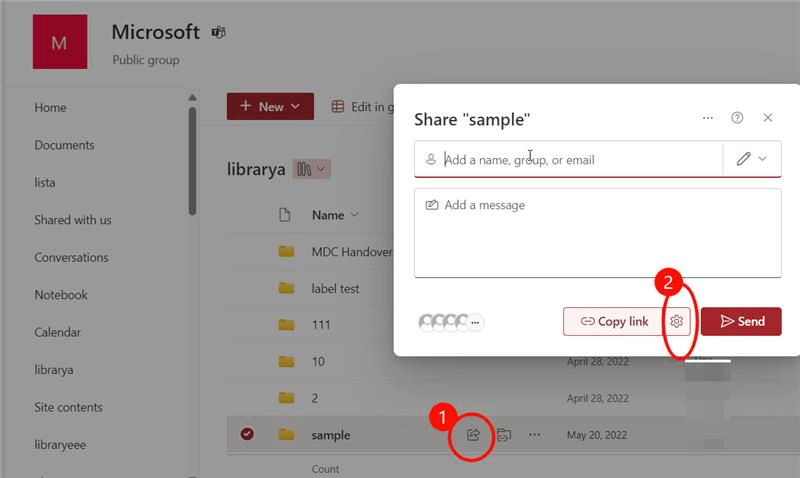Click folder icon for 10
The height and width of the screenshot is (478, 800).
tap(286, 362)
